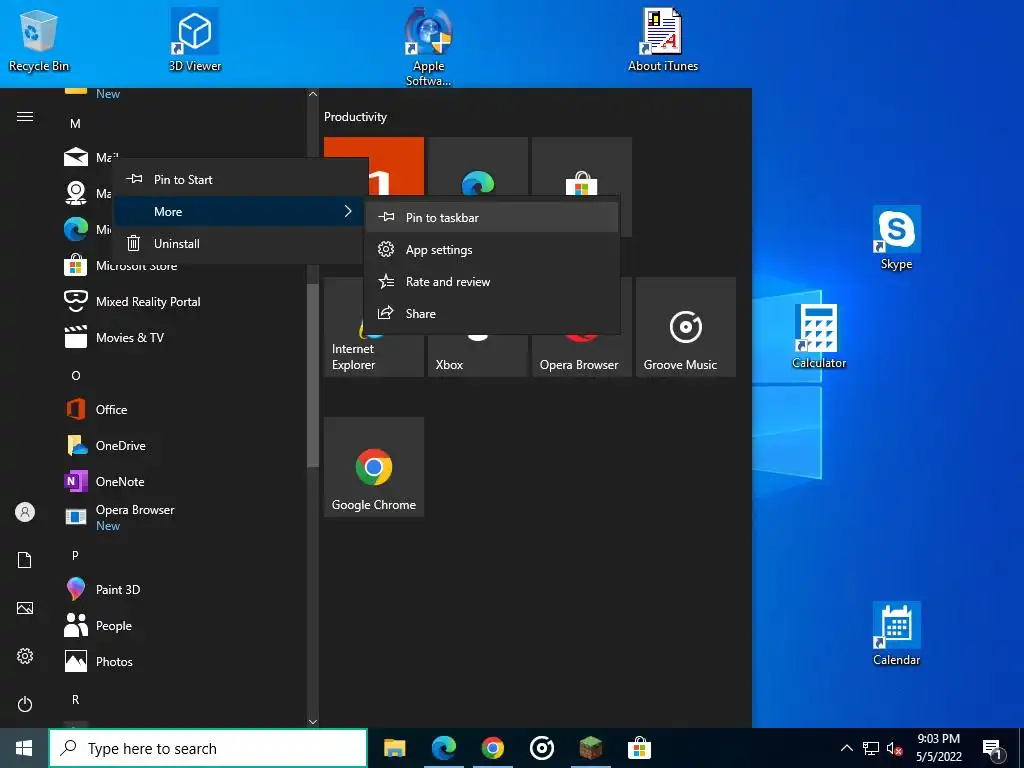Image resolution: width=1024 pixels, height=768 pixels.
Task: Click the letter R section header
Action: (75, 699)
